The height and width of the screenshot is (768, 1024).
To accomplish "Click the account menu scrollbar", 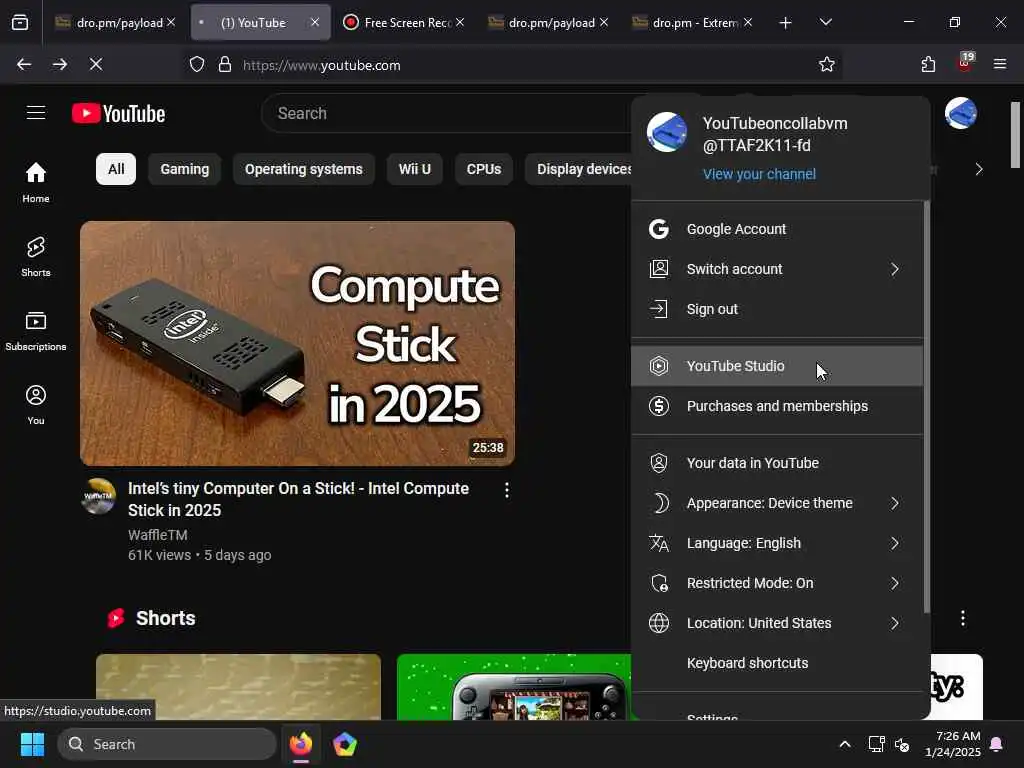I will coord(927,406).
